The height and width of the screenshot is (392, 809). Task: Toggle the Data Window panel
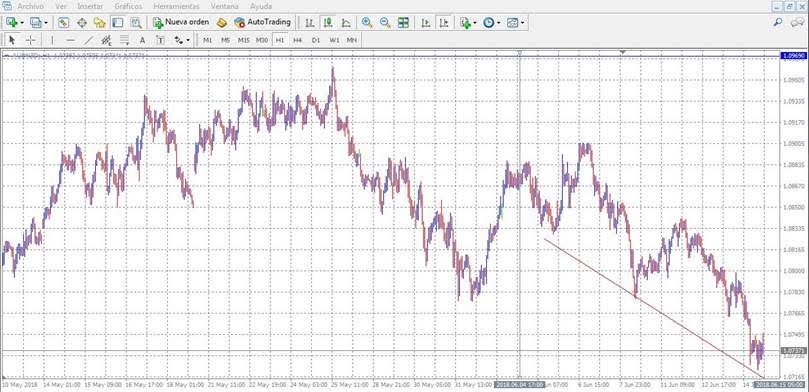click(x=82, y=23)
